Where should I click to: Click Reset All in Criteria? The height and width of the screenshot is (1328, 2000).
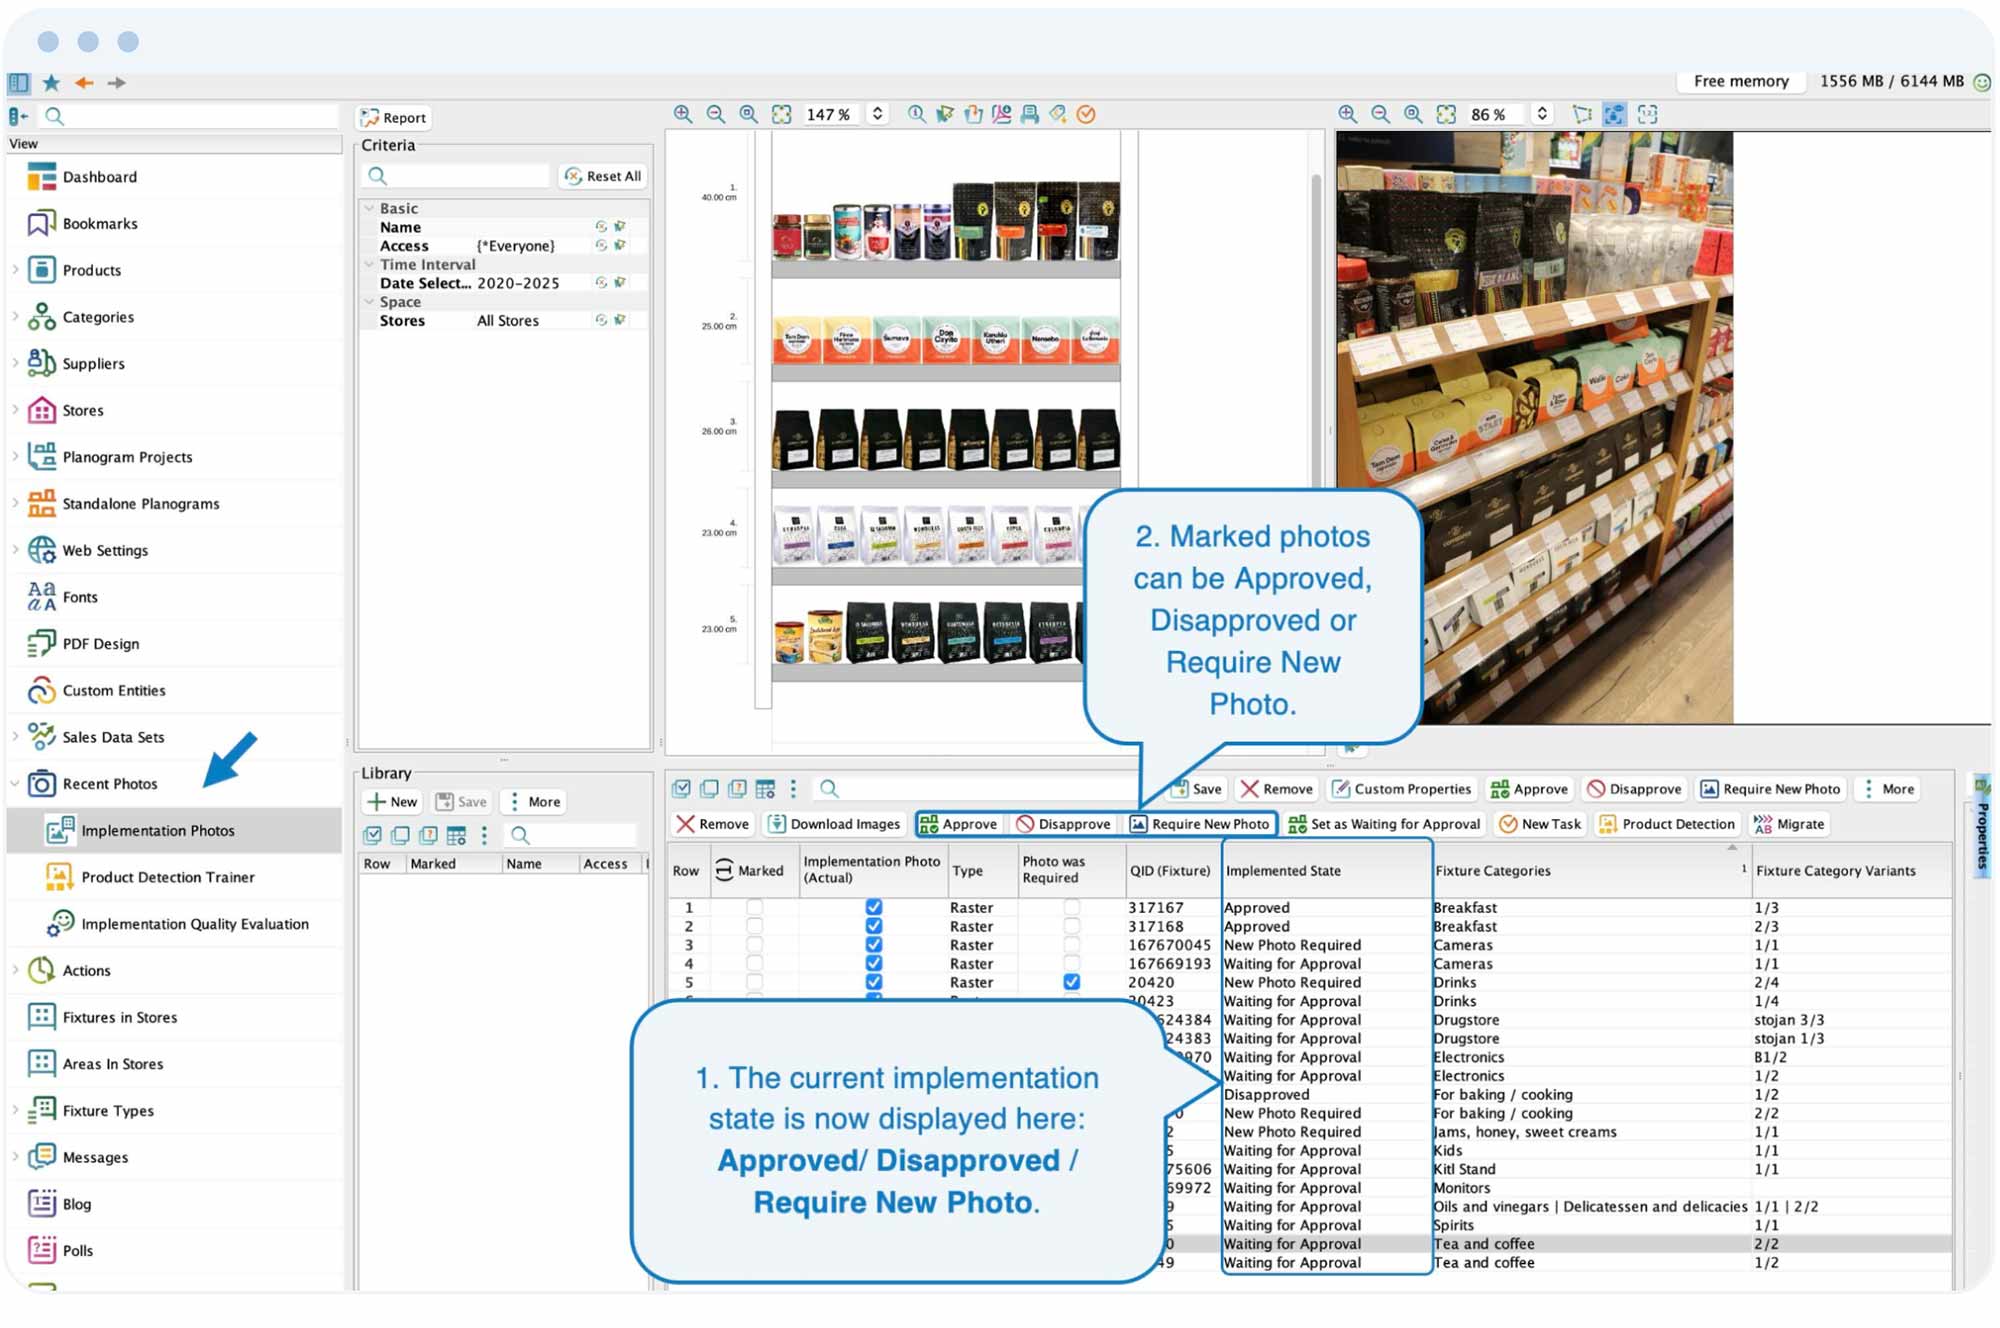pos(603,176)
